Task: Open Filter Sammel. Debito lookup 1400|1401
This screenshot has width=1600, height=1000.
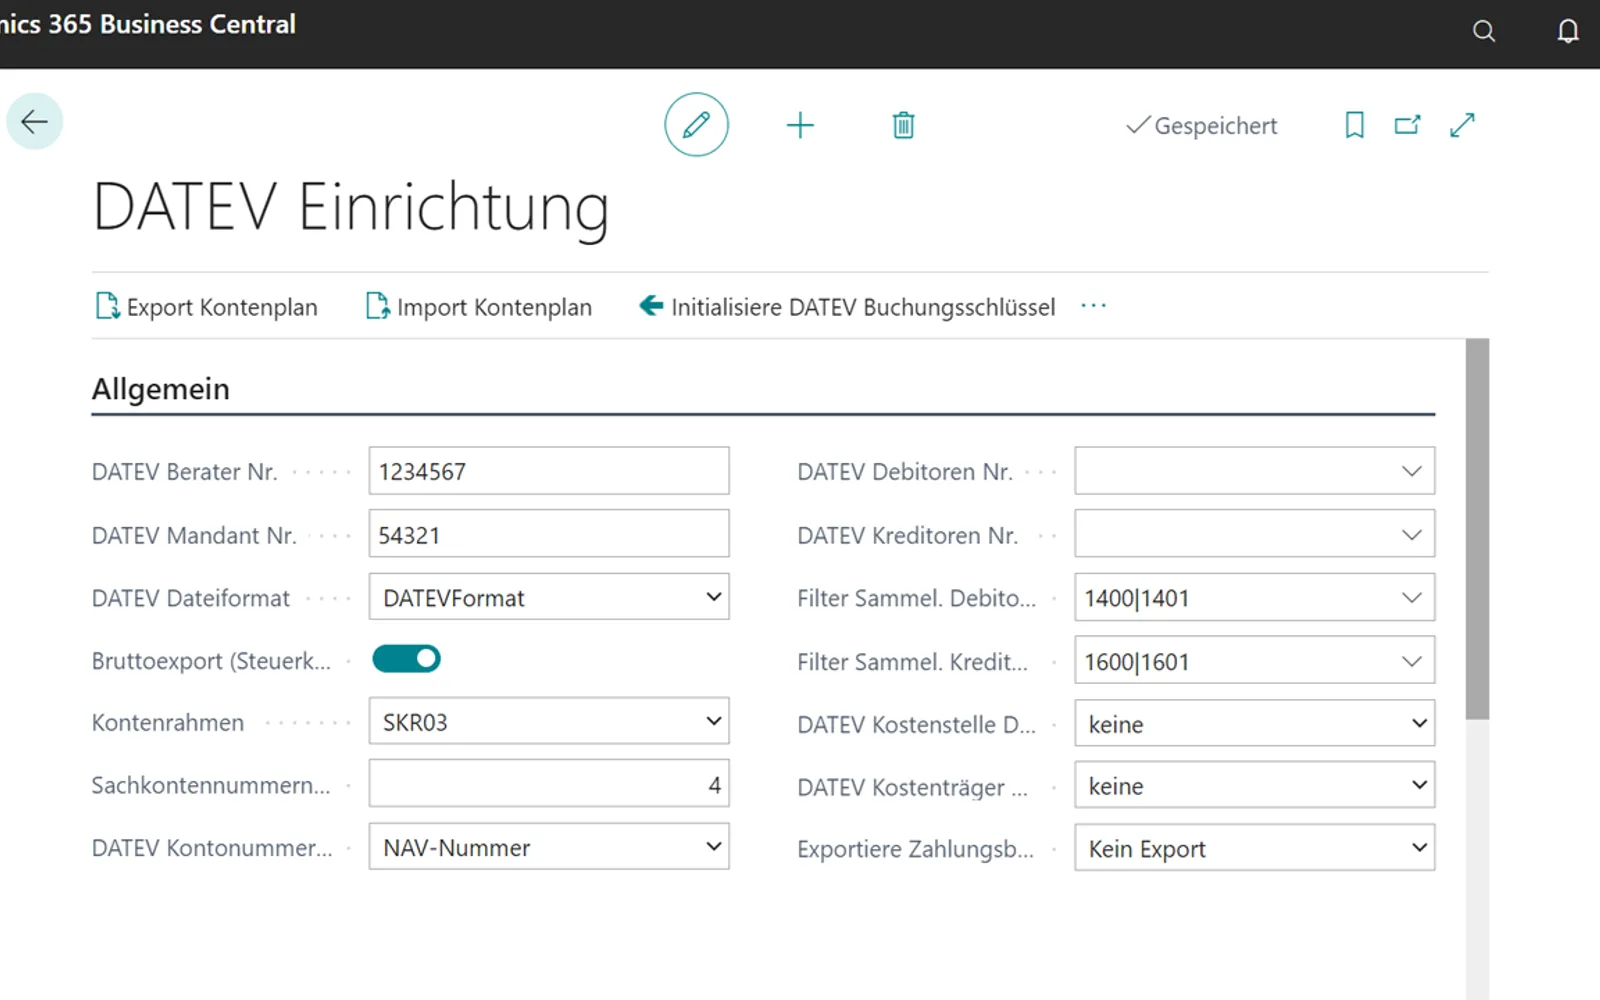Action: 1411,598
